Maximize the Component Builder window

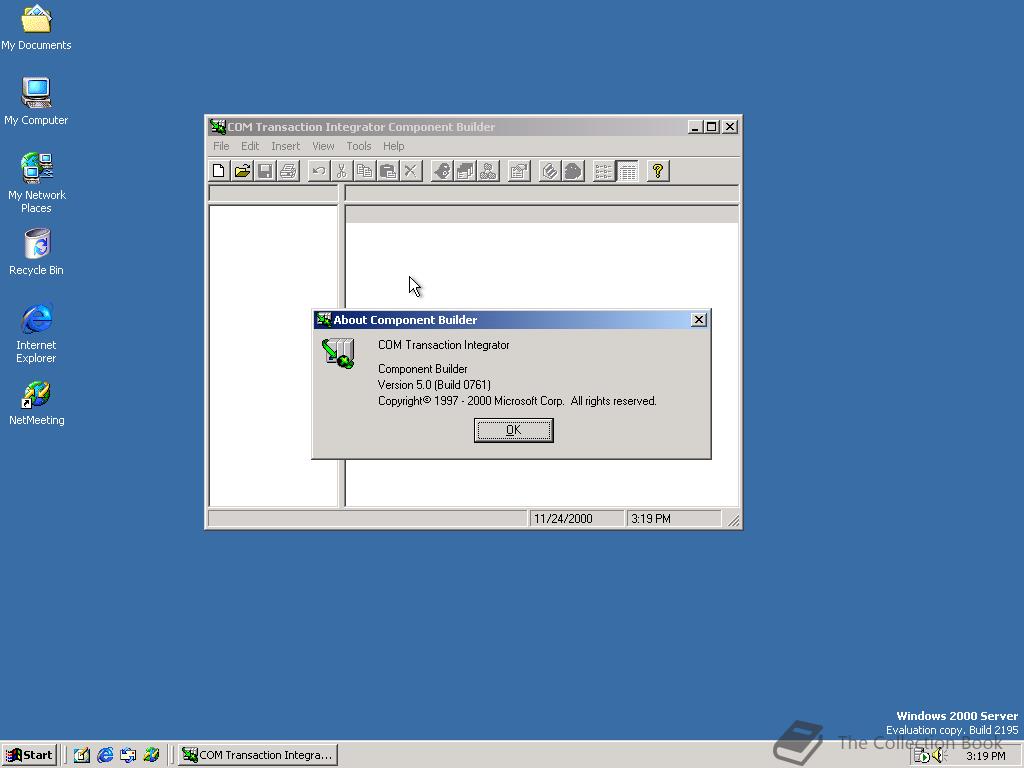pyautogui.click(x=712, y=127)
